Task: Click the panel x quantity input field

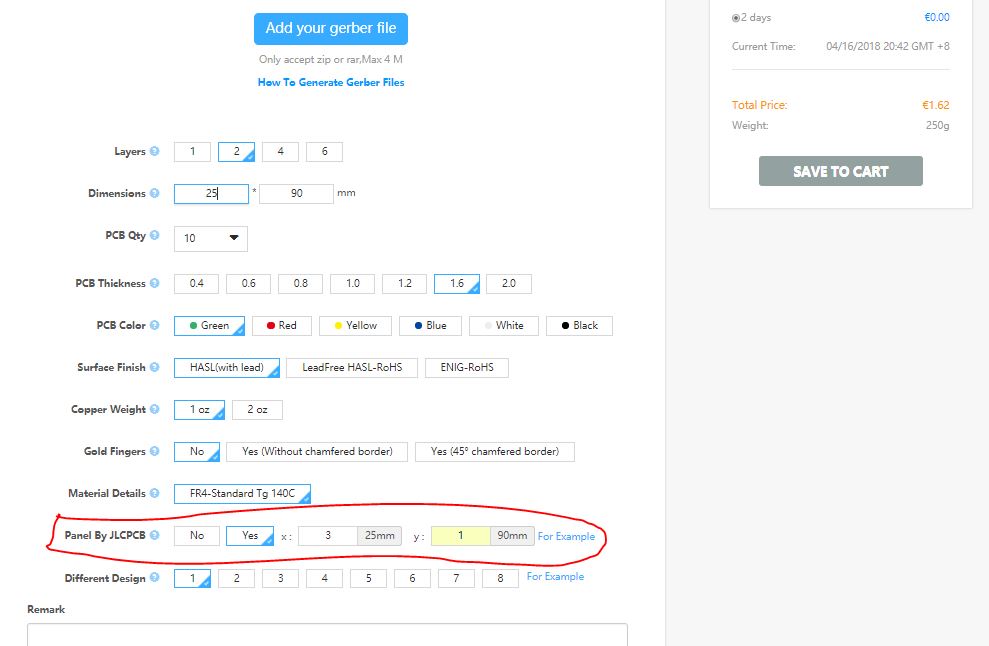Action: click(328, 536)
